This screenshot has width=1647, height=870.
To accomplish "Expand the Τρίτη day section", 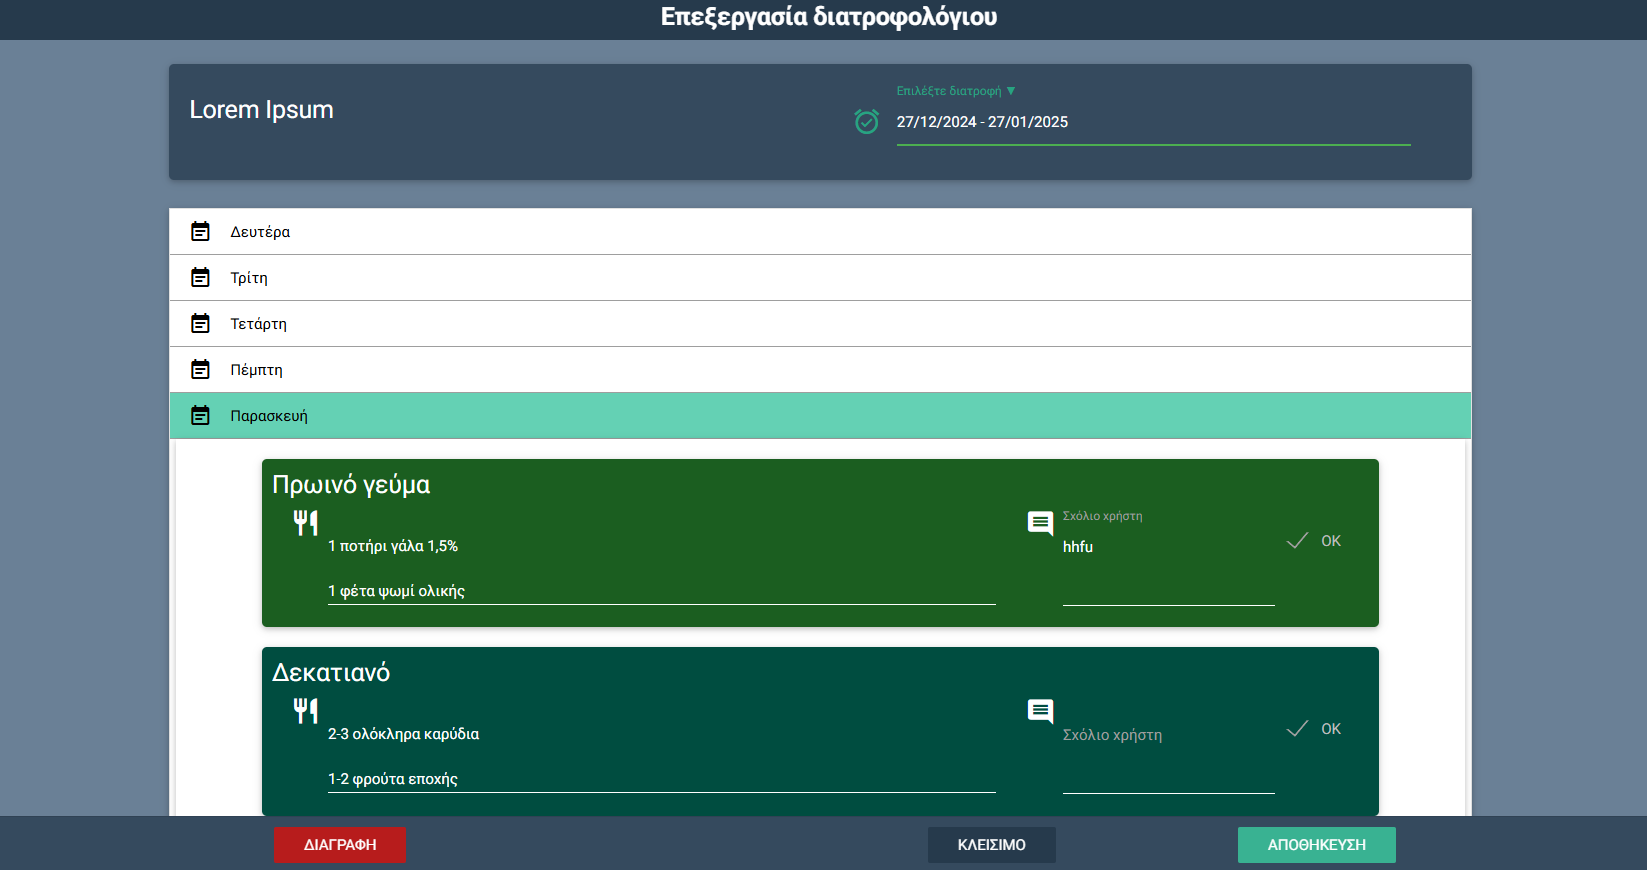I will (x=820, y=277).
